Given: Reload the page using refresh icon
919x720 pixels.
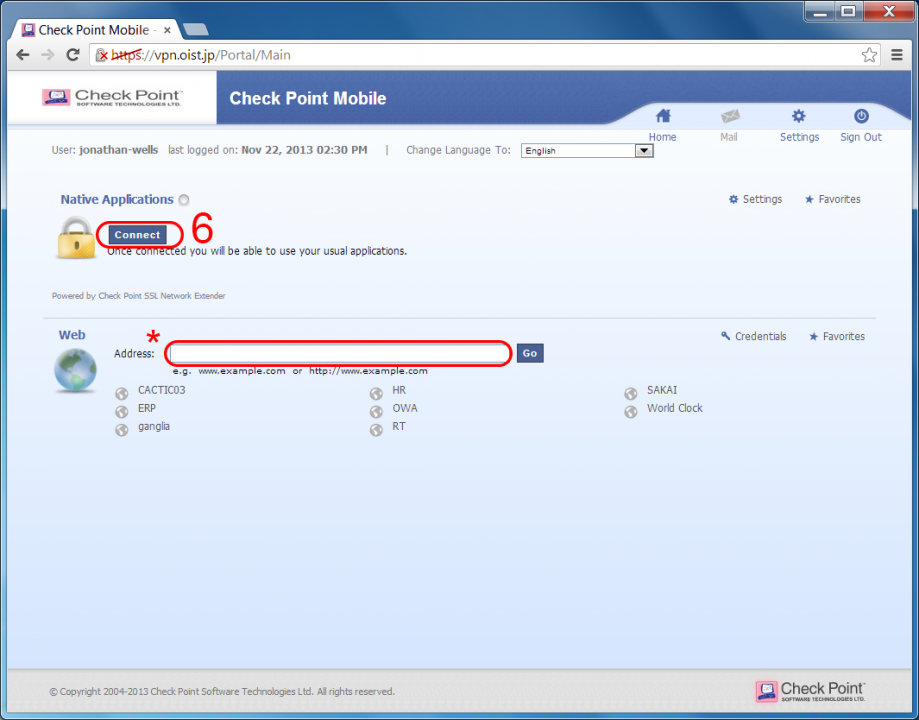Looking at the screenshot, I should [x=73, y=55].
